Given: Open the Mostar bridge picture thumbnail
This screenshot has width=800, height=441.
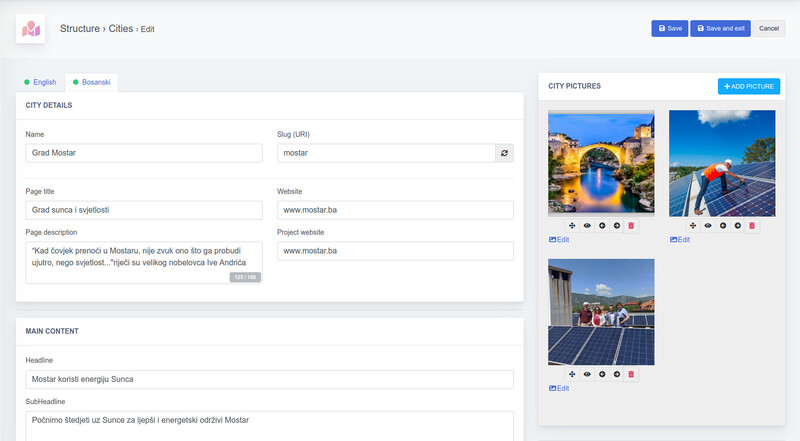Looking at the screenshot, I should pos(601,163).
